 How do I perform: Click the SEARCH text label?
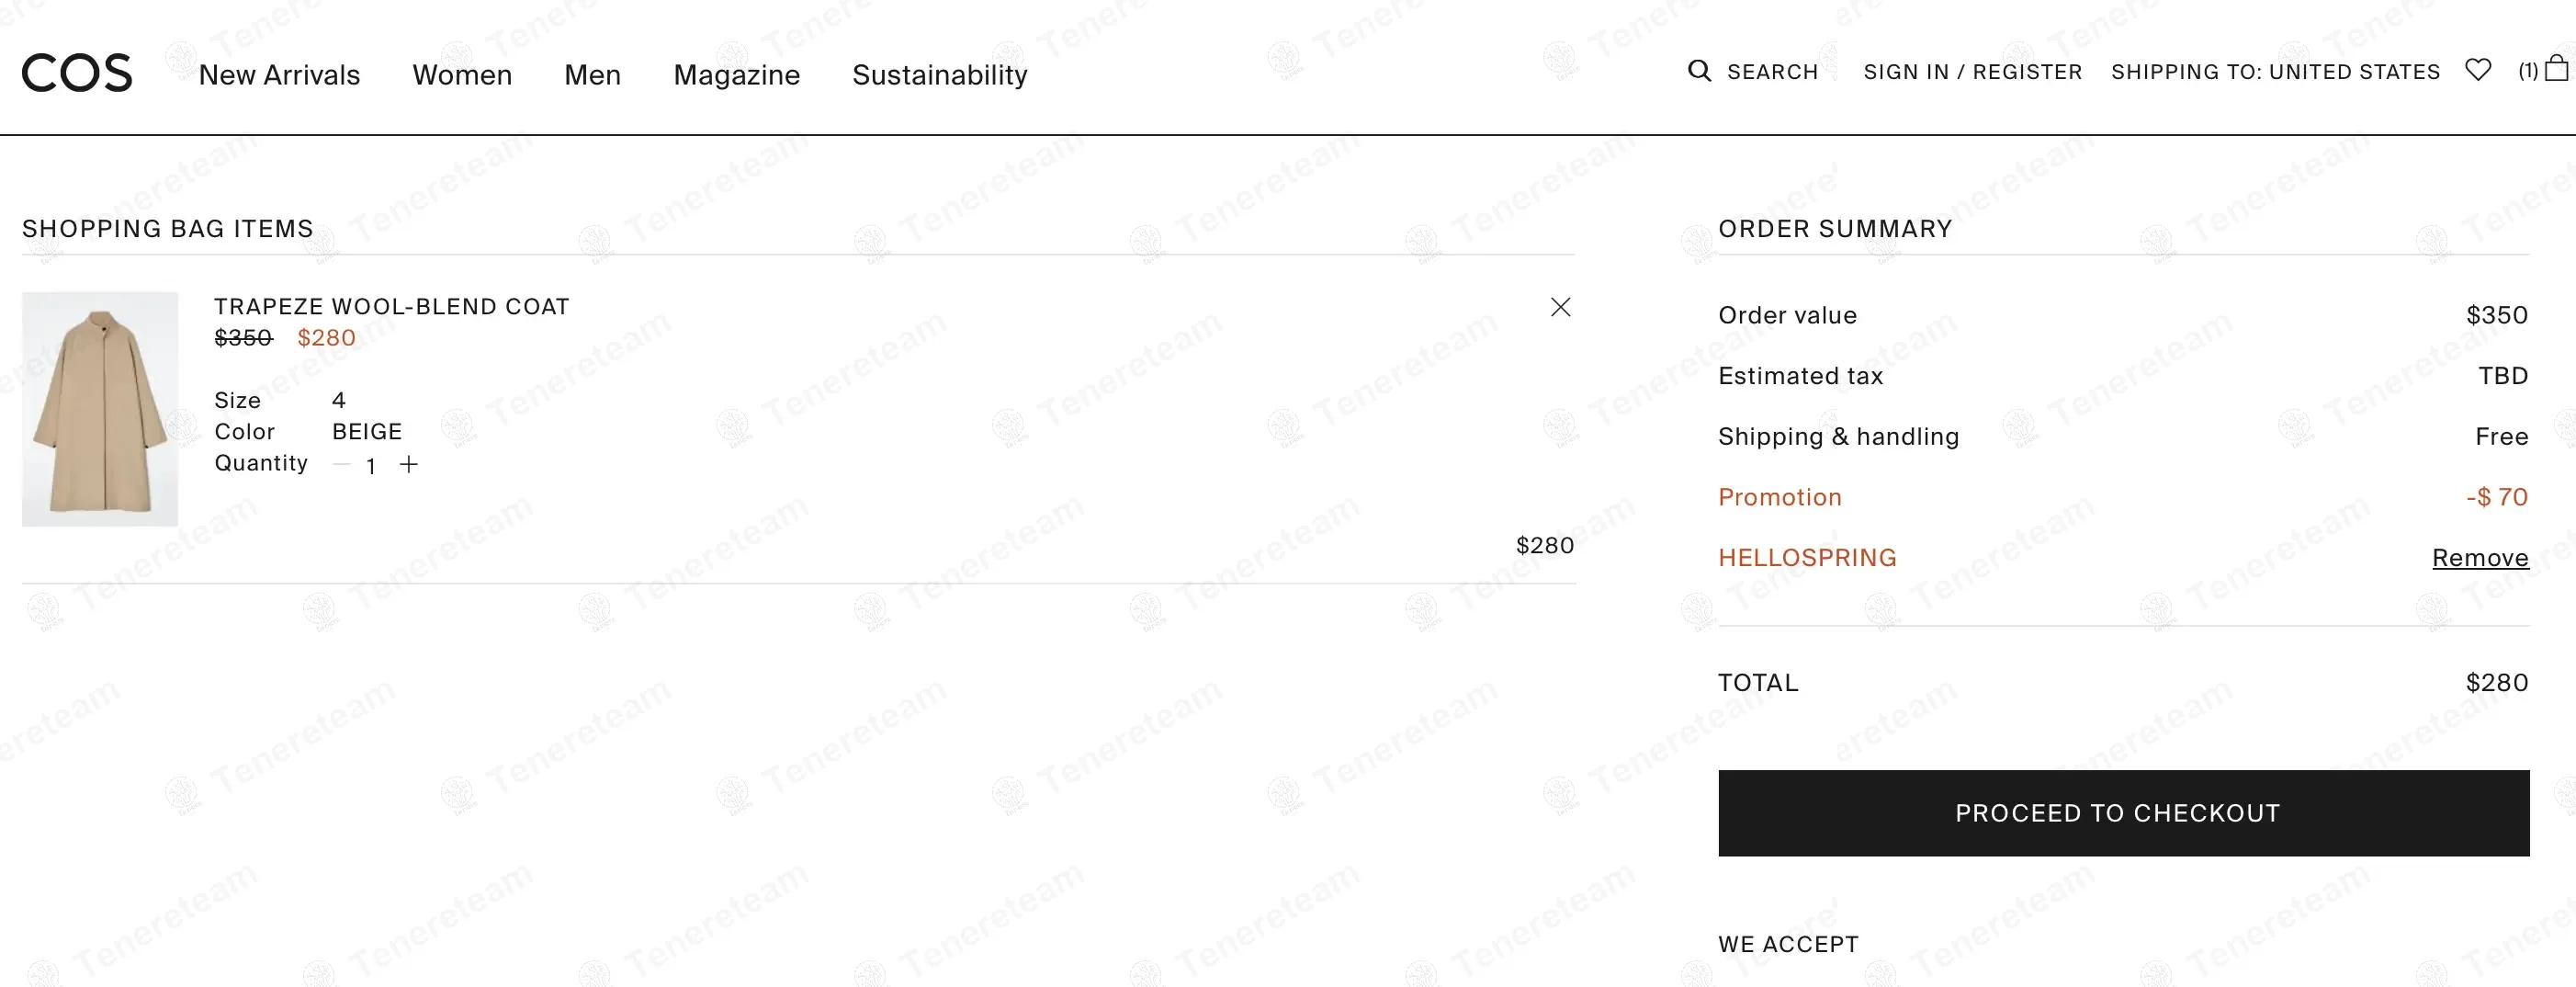1772,72
